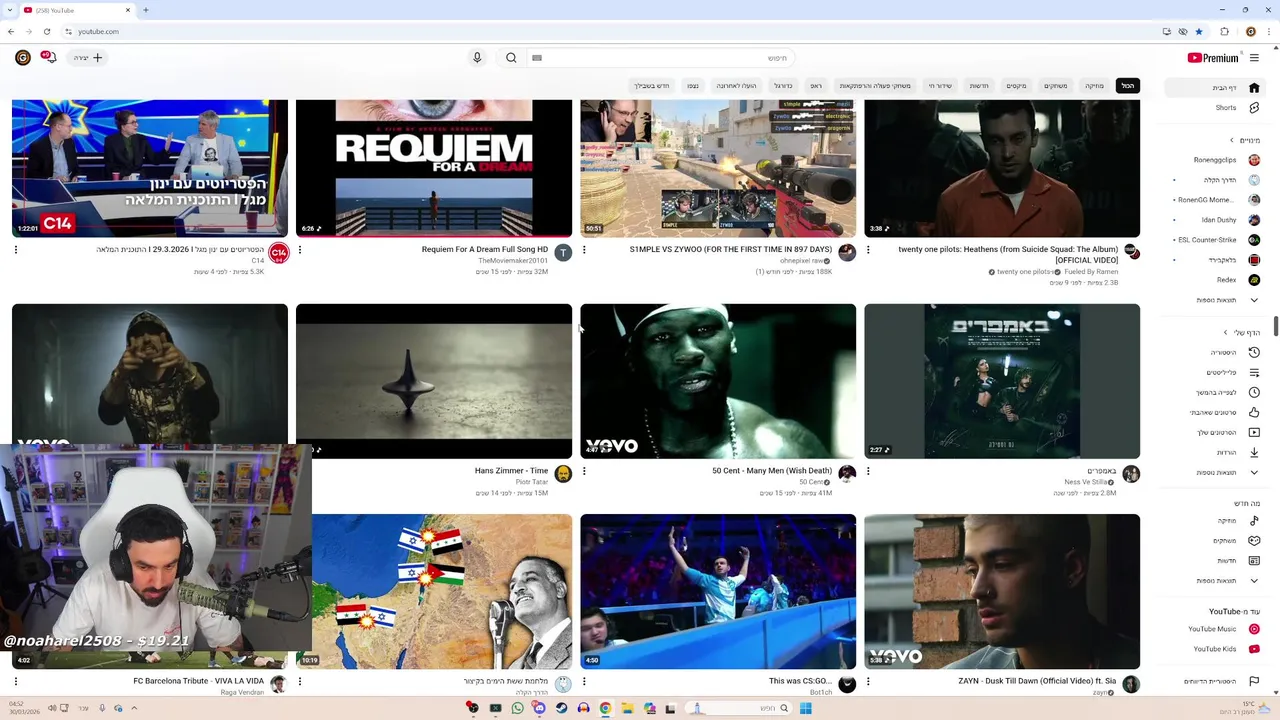Open C14 channel avatar
1280x720 pixels.
click(279, 253)
